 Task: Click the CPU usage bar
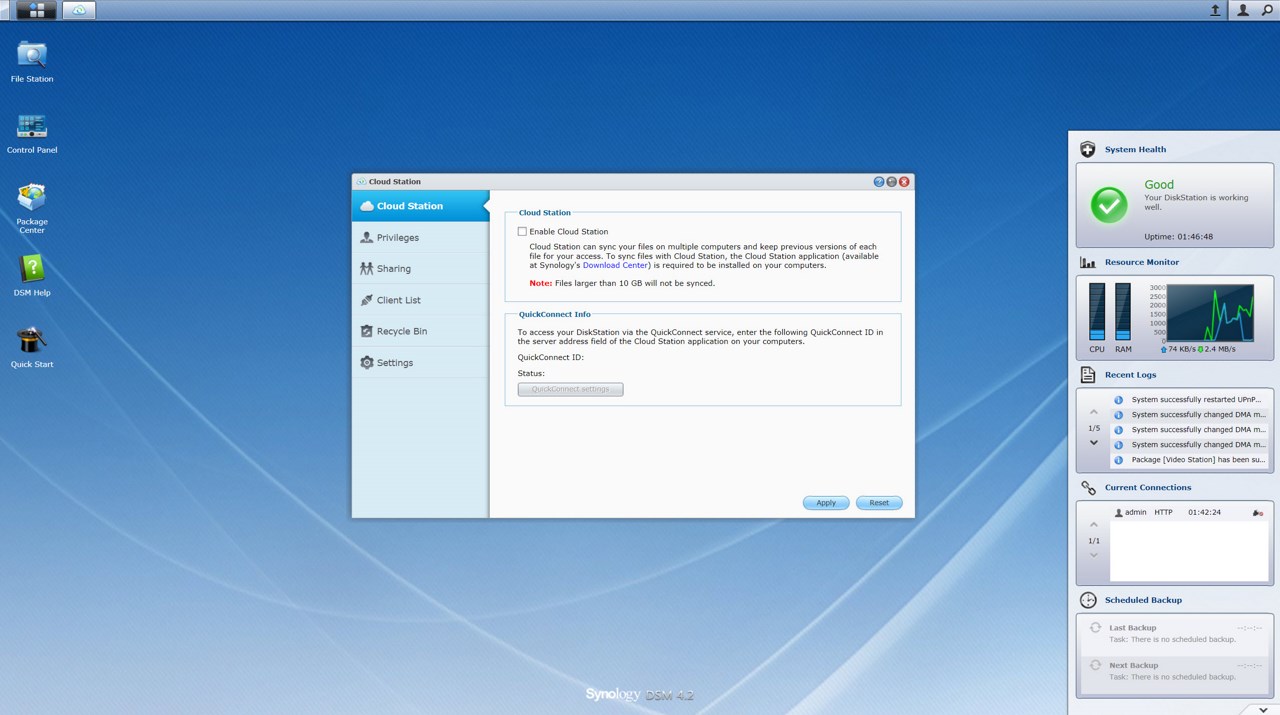pos(1097,312)
